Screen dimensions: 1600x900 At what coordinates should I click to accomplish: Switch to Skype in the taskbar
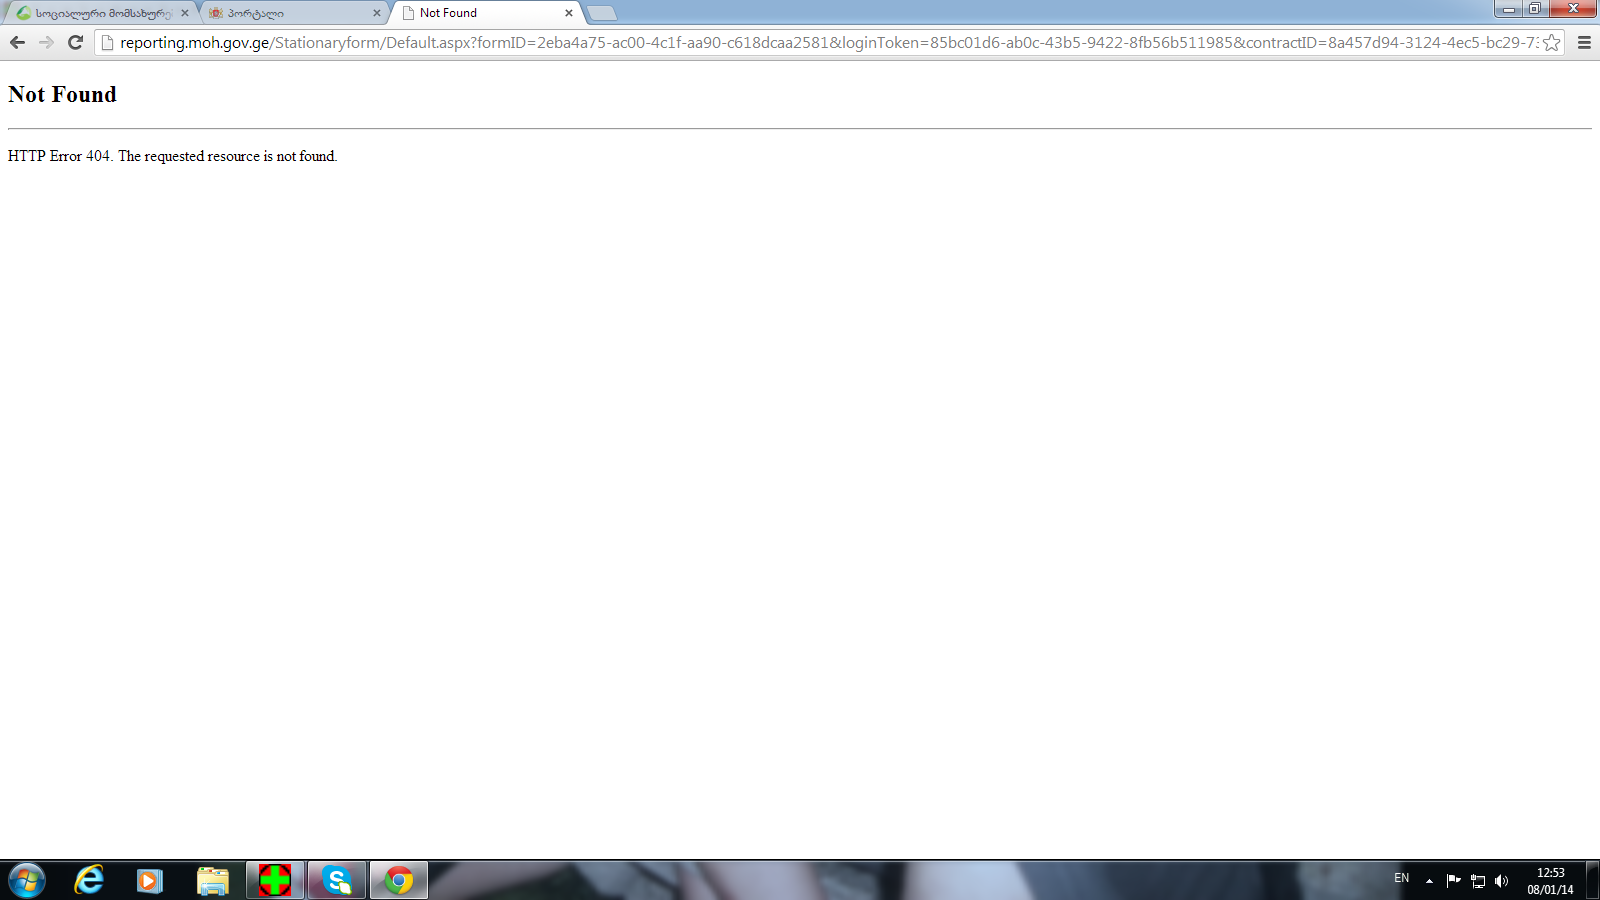tap(337, 880)
